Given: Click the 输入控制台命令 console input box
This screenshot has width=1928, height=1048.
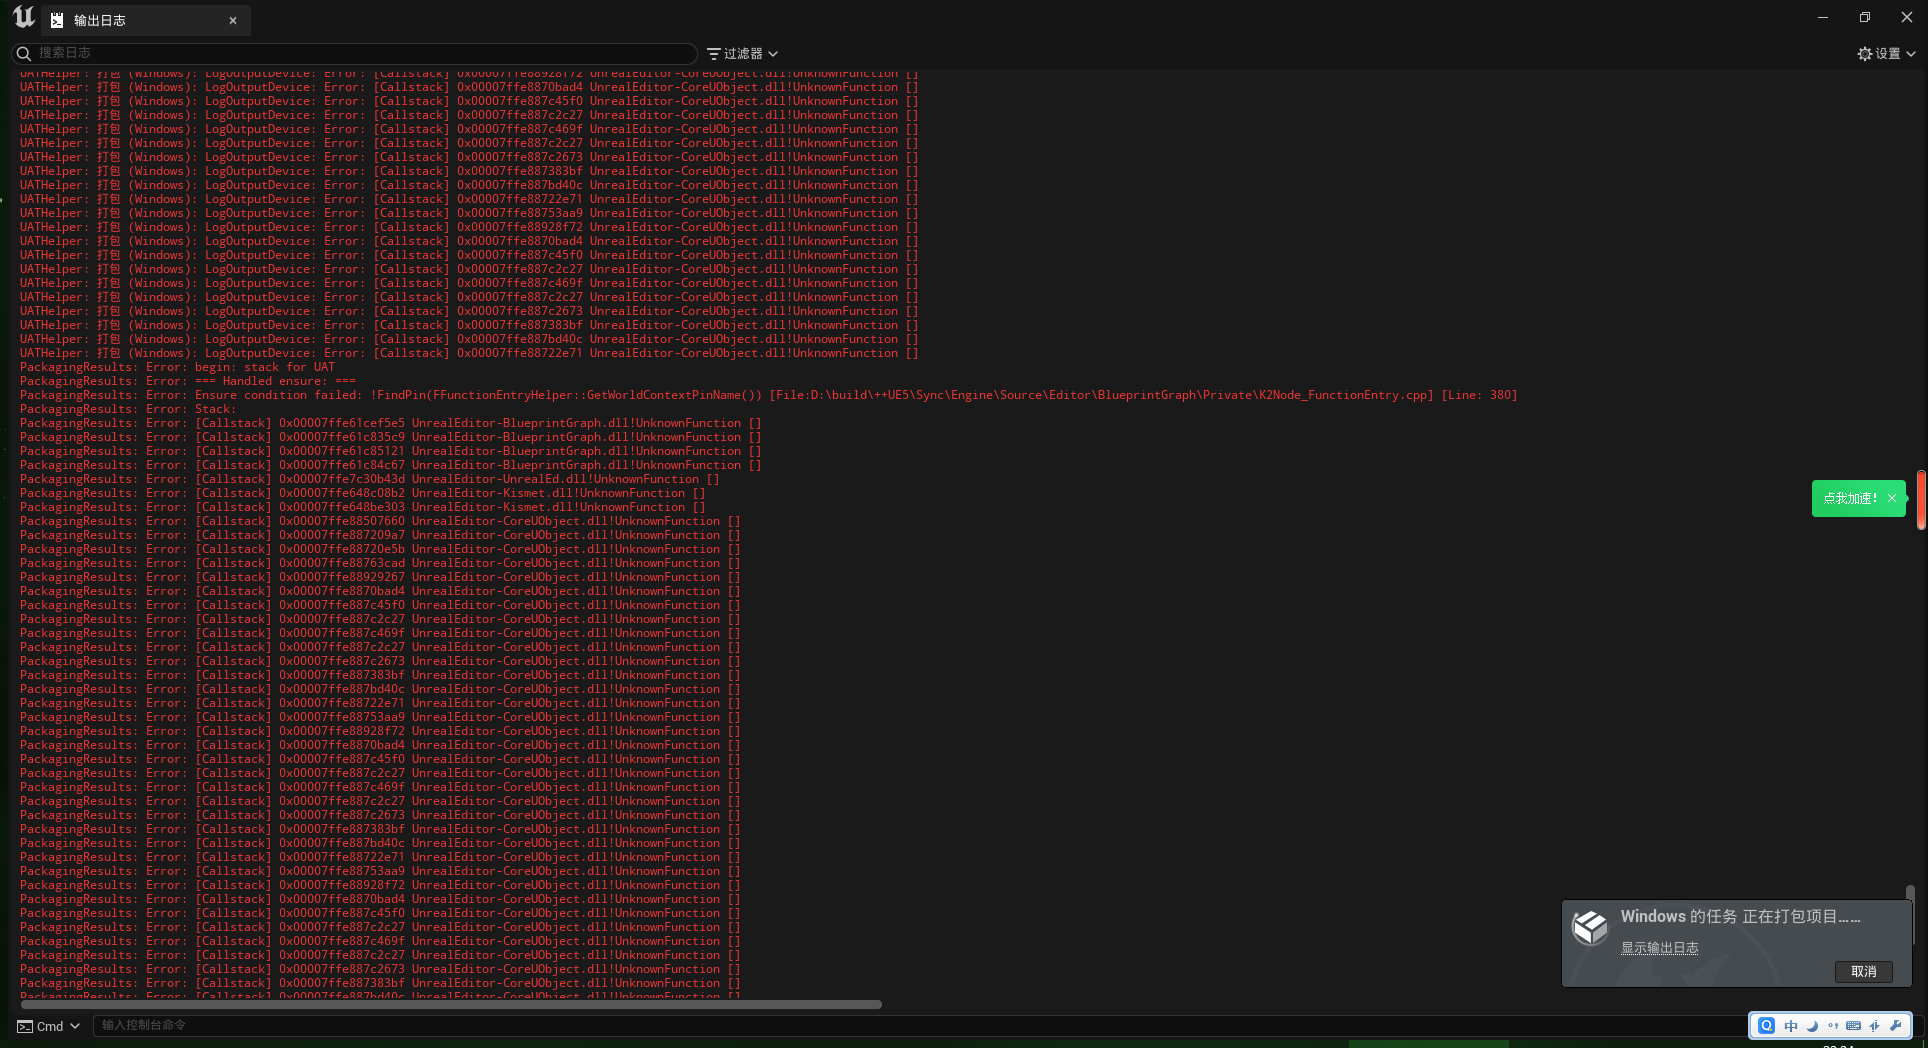Looking at the screenshot, I should [900, 1025].
